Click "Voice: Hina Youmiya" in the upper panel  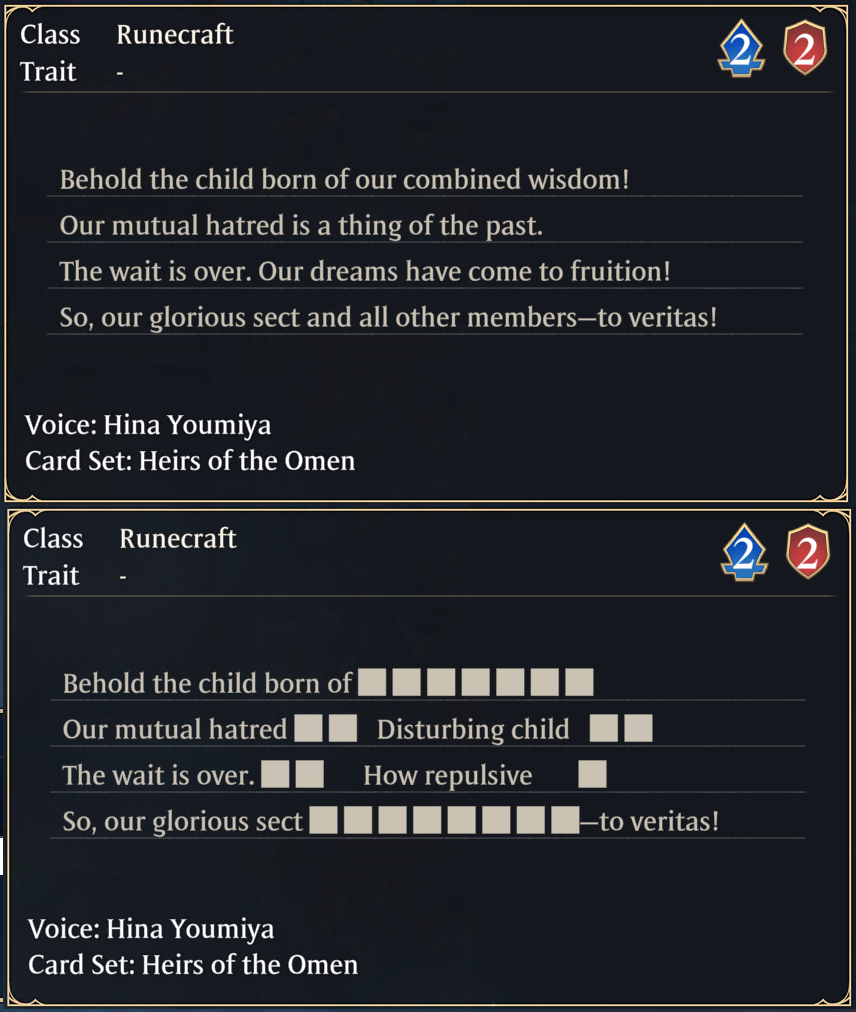click(x=148, y=425)
